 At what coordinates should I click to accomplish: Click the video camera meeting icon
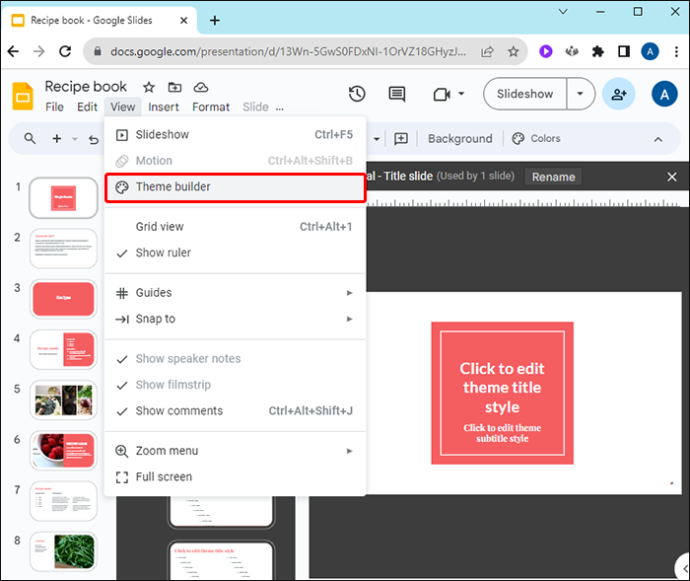[441, 94]
